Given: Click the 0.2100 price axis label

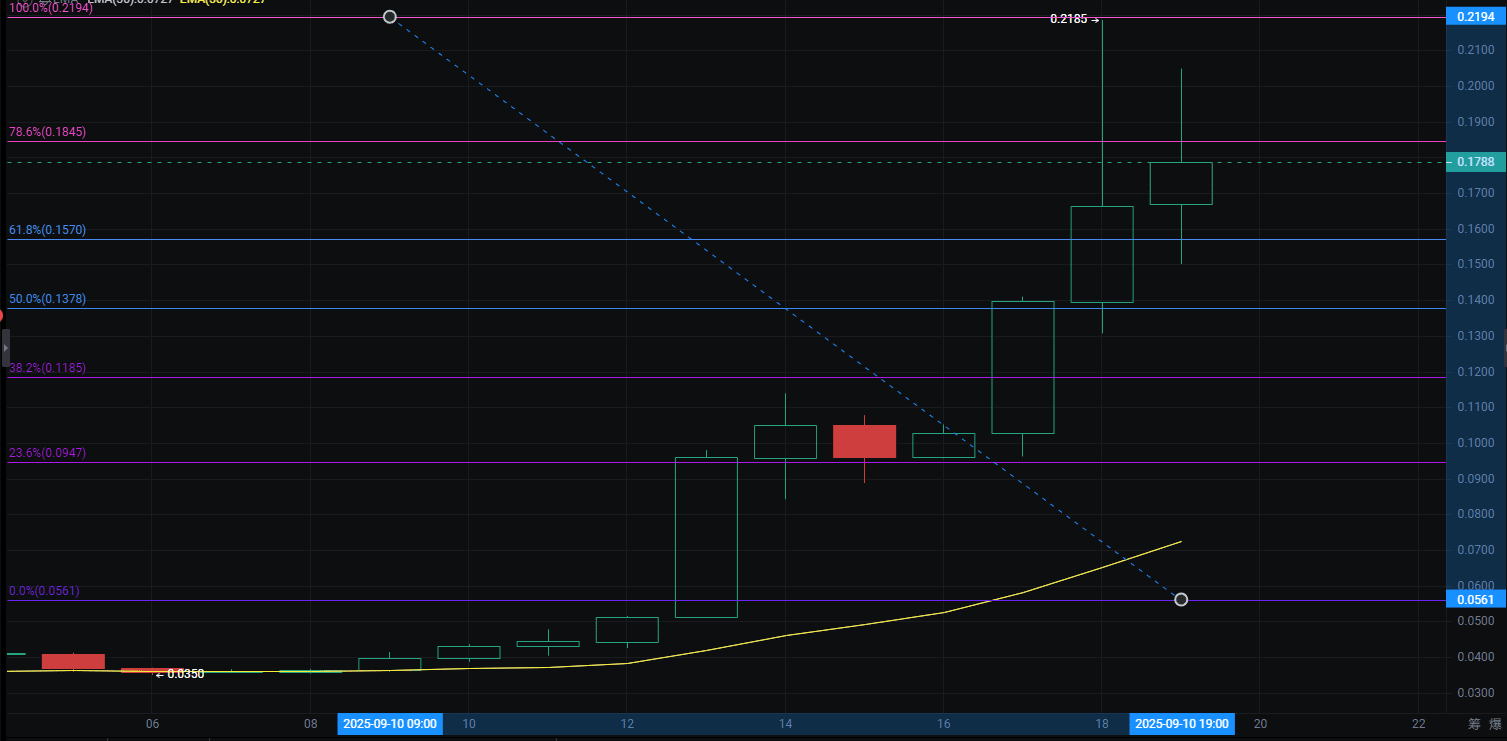Looking at the screenshot, I should click(1477, 50).
